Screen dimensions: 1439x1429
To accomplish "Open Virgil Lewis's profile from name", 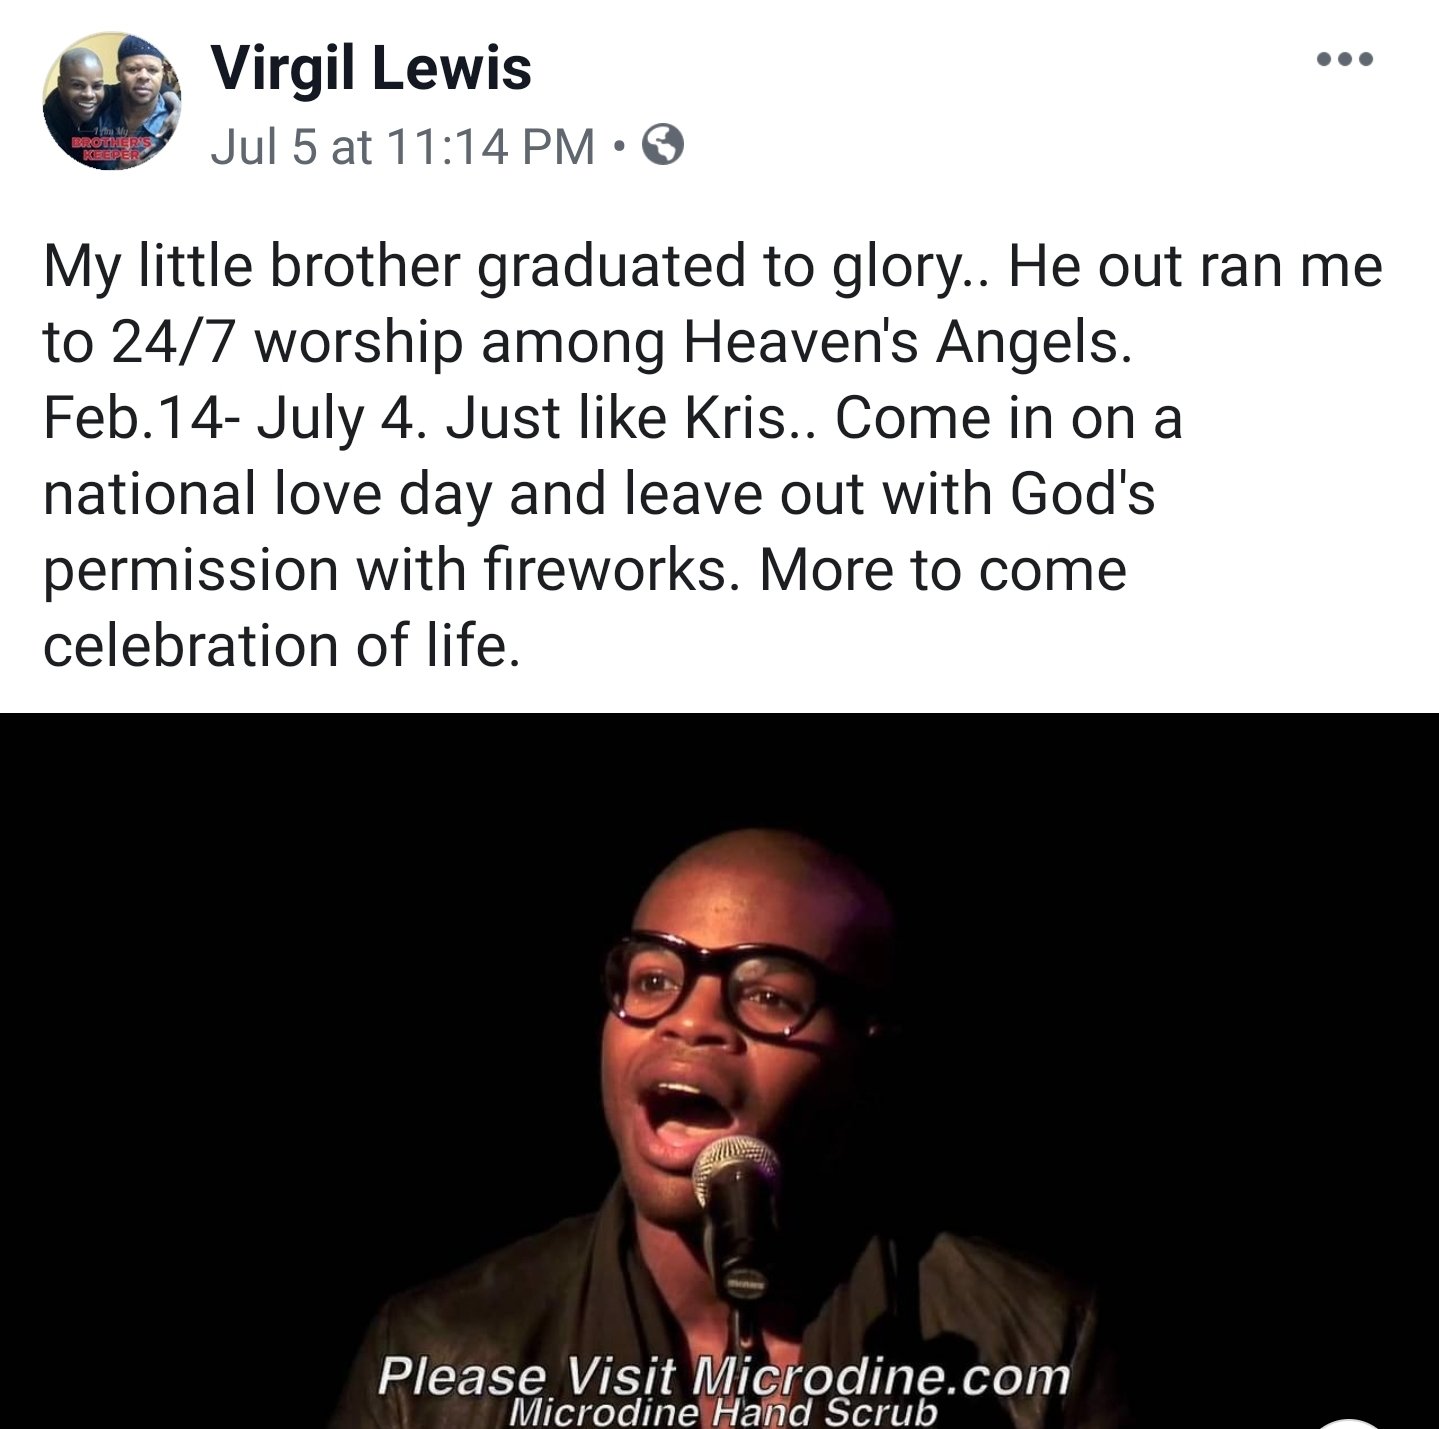I will 371,68.
